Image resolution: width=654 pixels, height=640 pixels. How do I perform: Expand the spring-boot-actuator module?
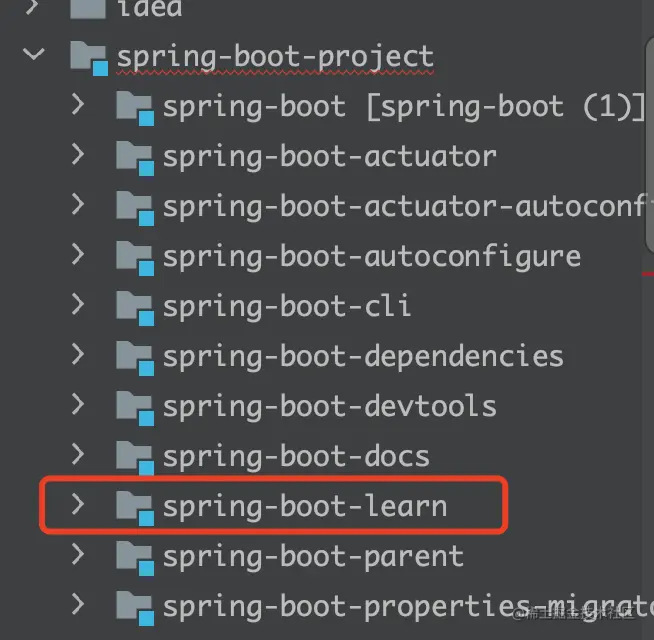pyautogui.click(x=78, y=154)
